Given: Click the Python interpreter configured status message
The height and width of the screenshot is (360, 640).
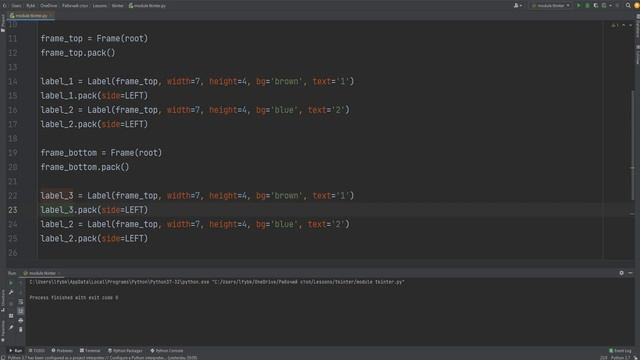Looking at the screenshot, I should point(102,358).
